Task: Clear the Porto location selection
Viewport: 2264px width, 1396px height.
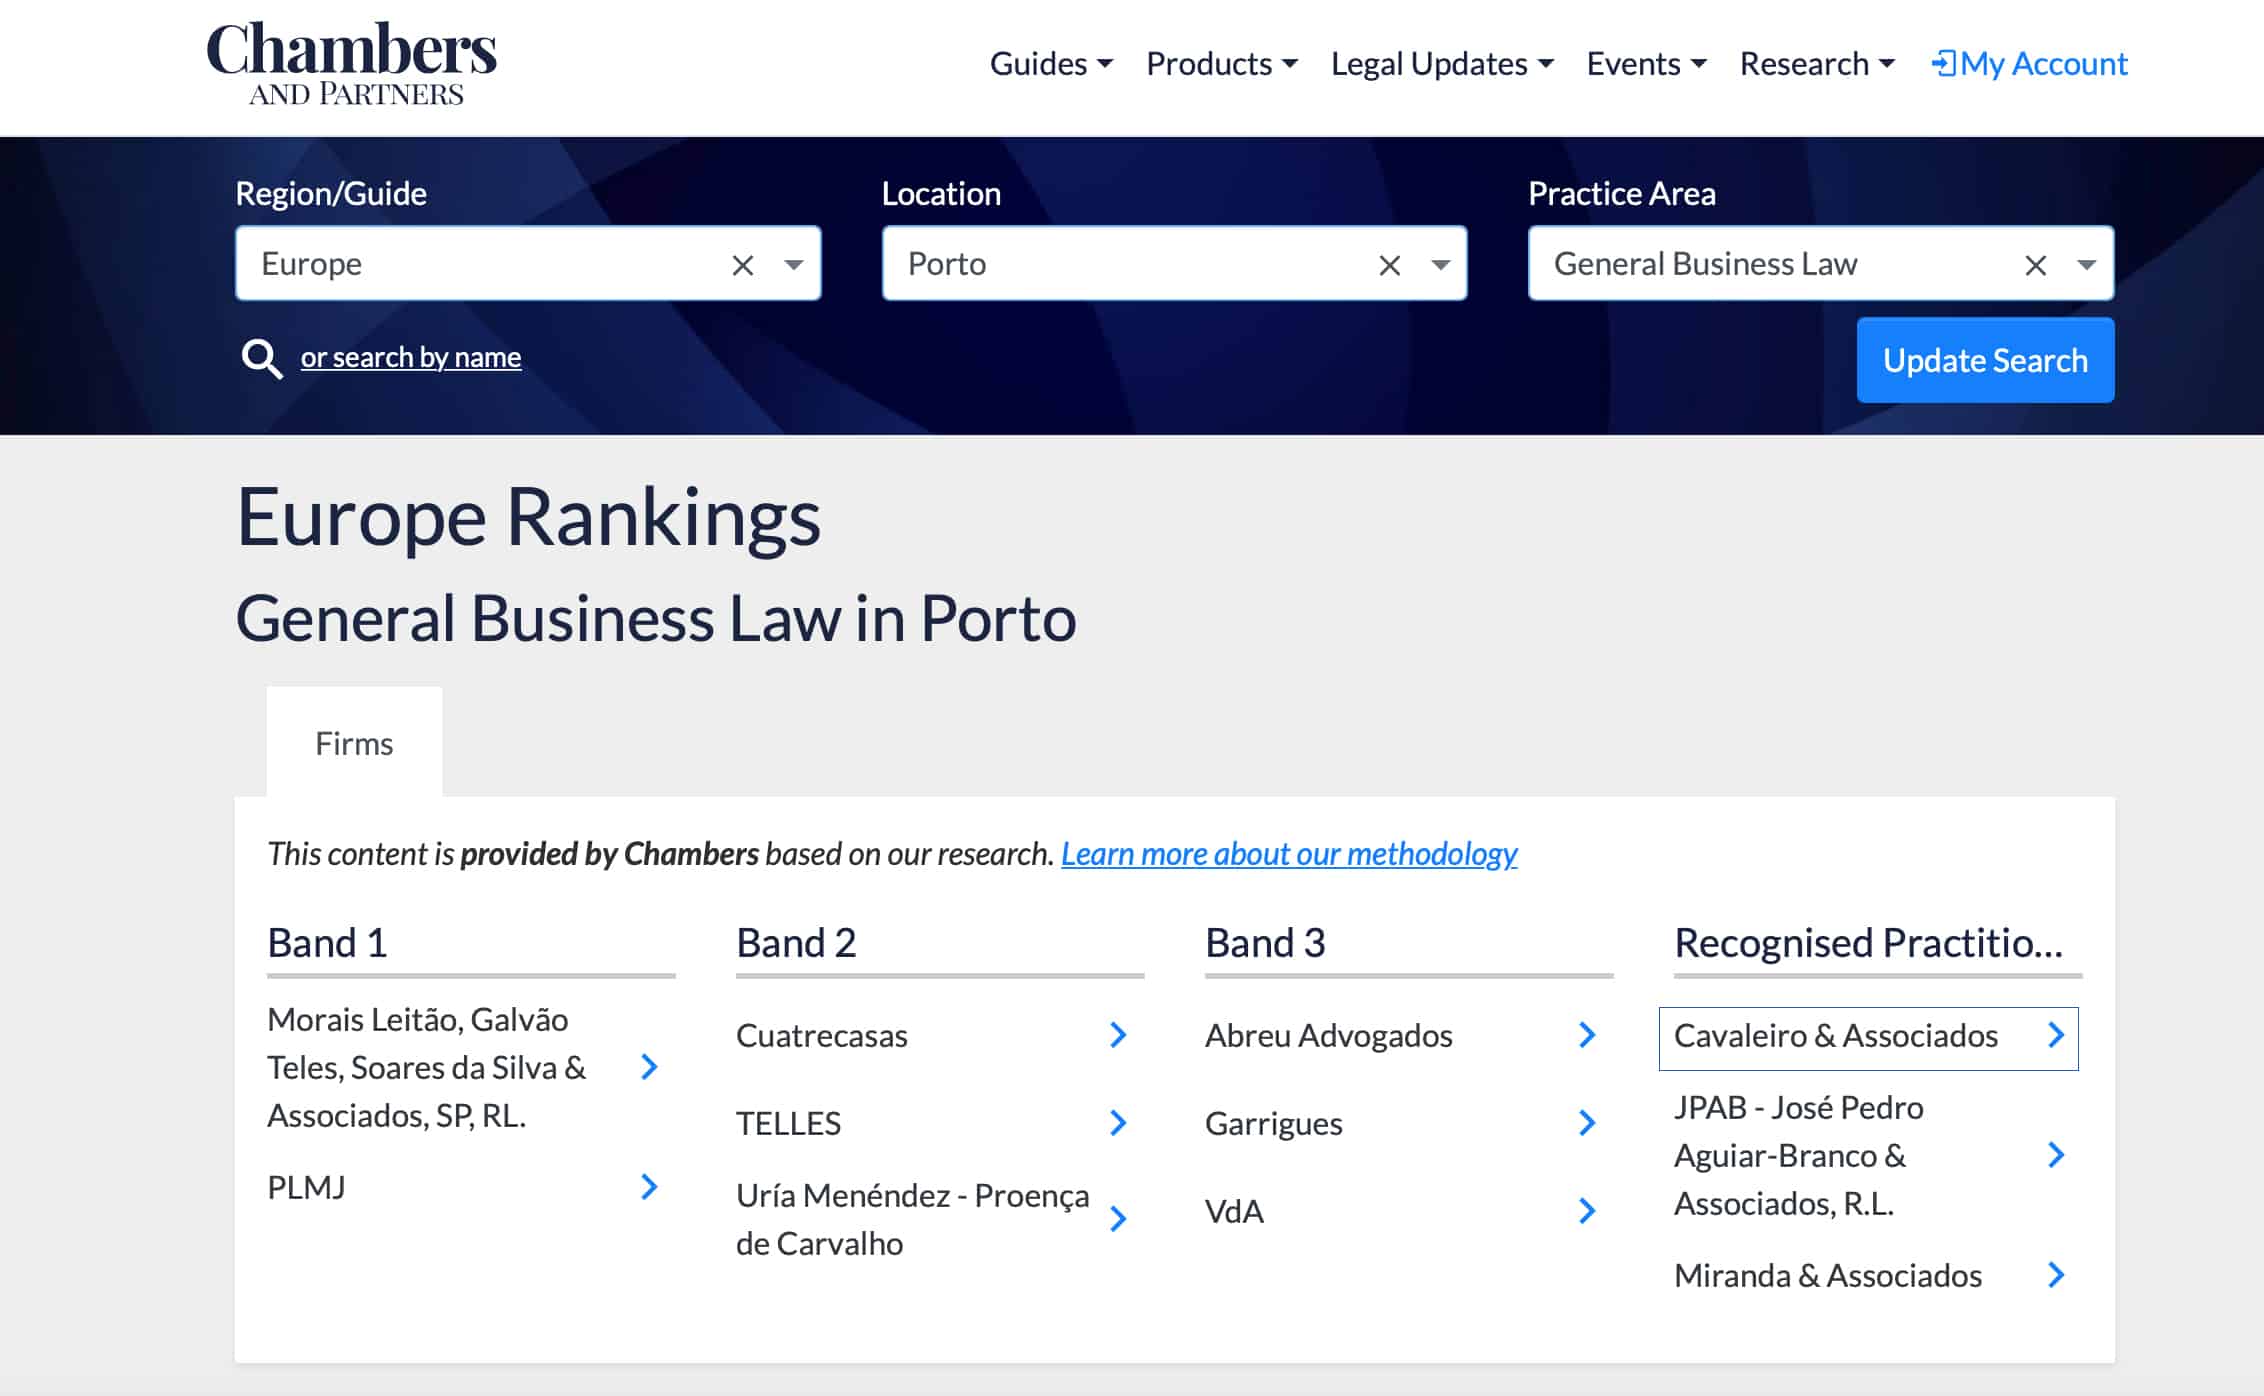Action: tap(1389, 265)
